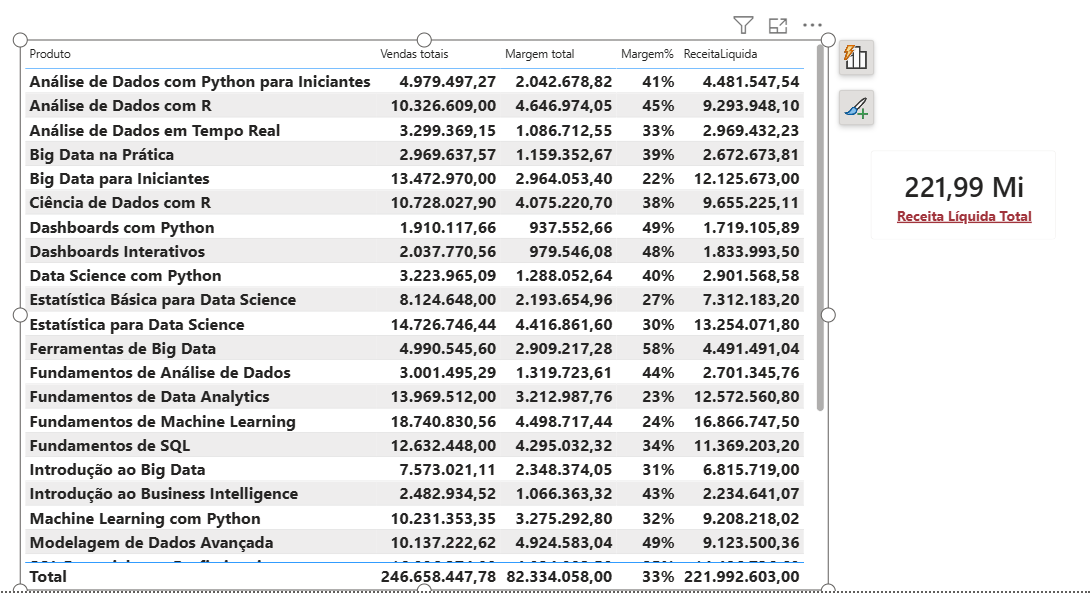Select the left-middle resize handle of table

[x=20, y=315]
